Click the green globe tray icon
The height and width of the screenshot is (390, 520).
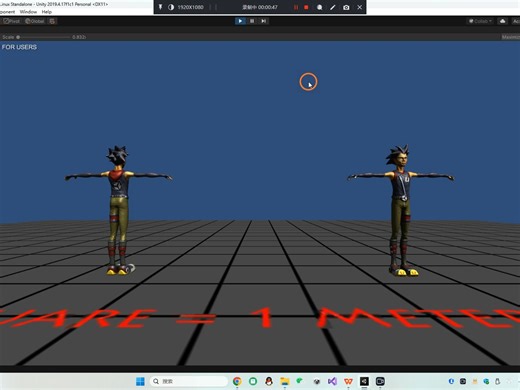coord(486,381)
